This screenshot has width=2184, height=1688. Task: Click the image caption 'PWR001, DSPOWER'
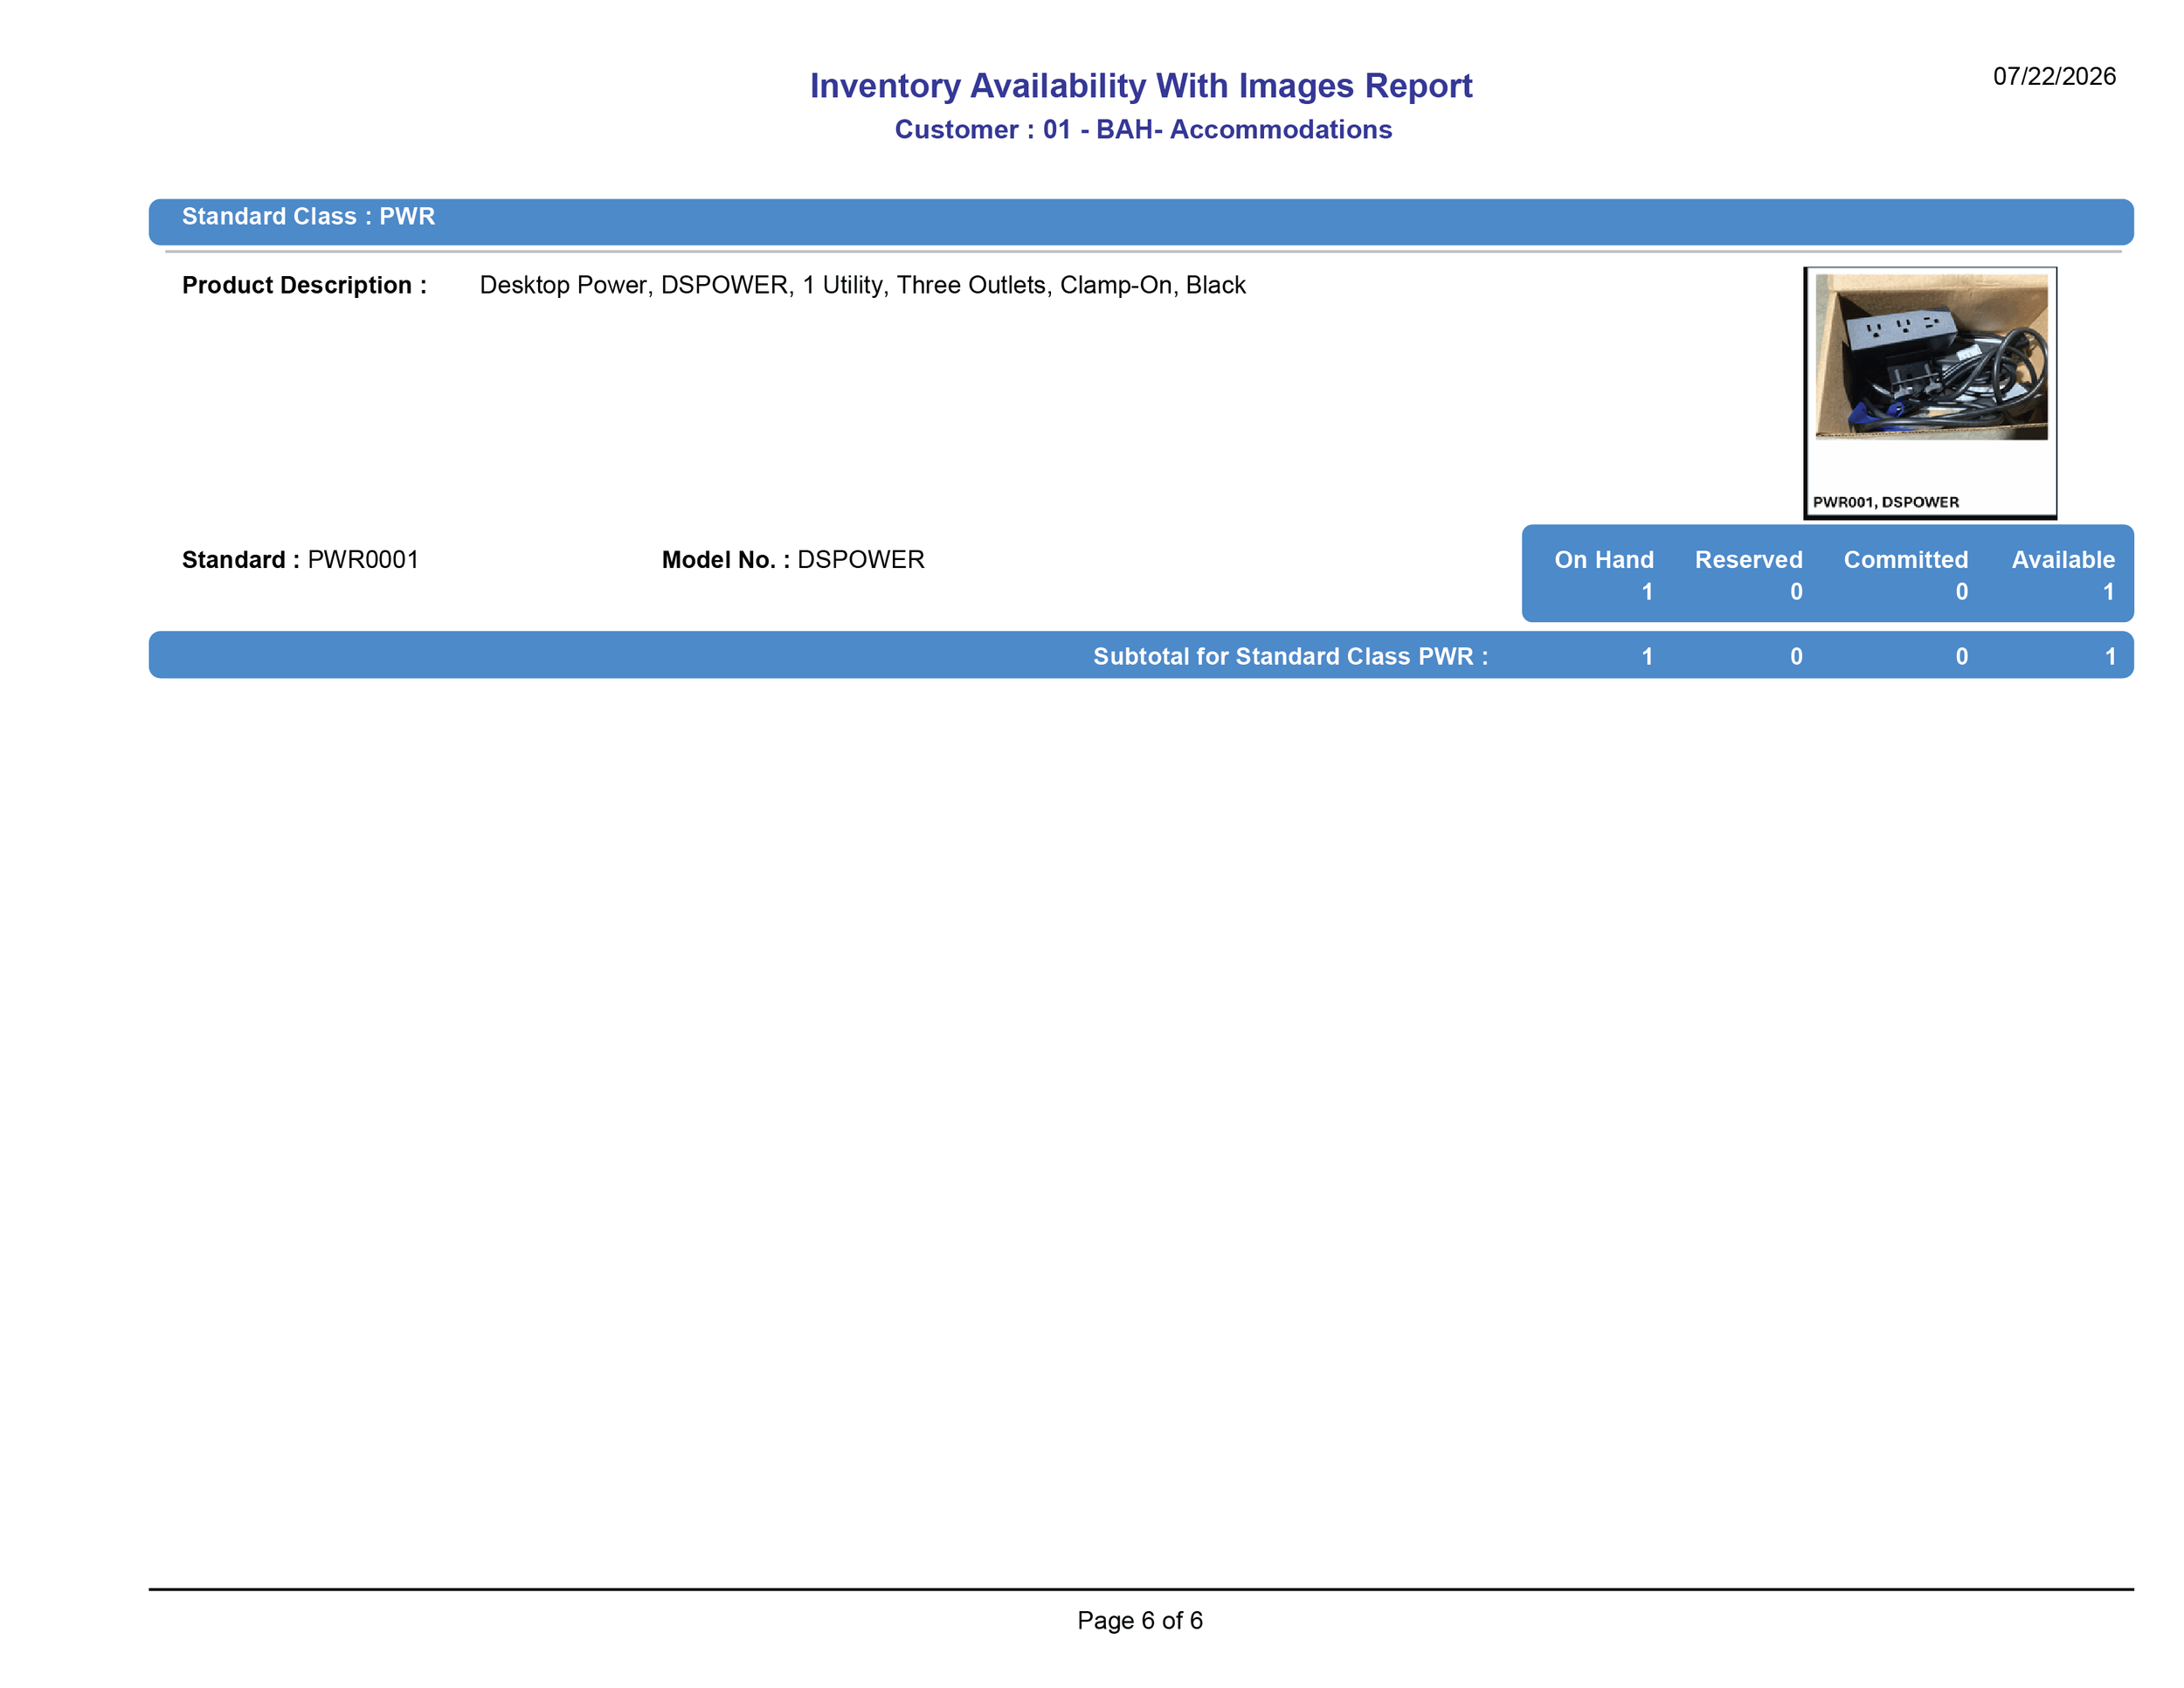click(x=1886, y=502)
